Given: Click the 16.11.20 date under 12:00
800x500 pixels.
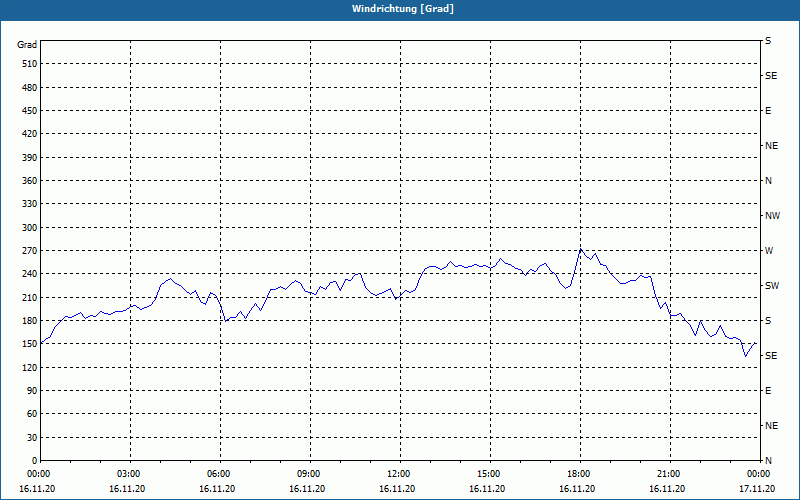Looking at the screenshot, I should pyautogui.click(x=397, y=489).
